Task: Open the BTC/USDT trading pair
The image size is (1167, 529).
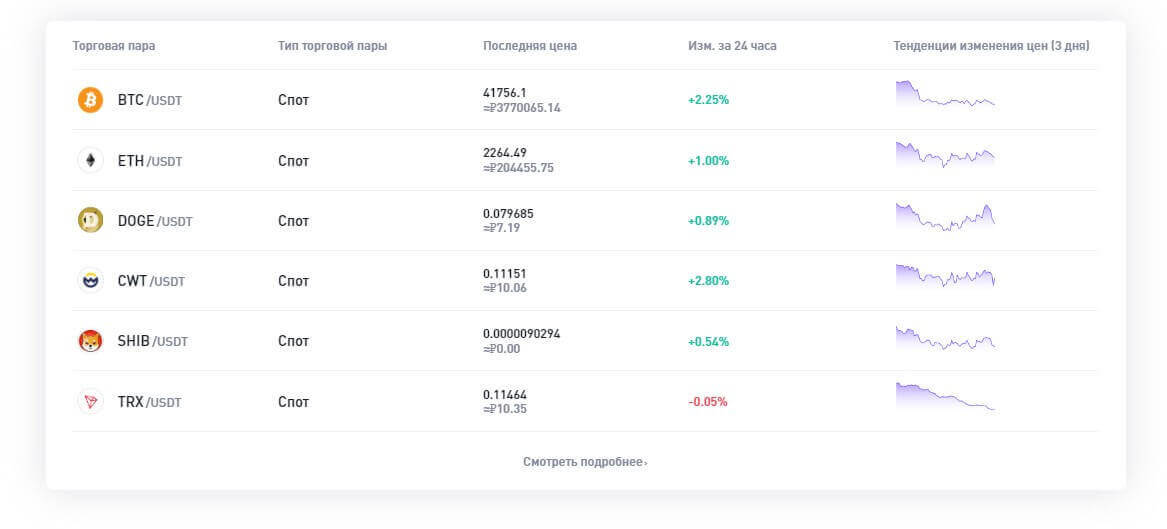Action: pyautogui.click(x=149, y=100)
